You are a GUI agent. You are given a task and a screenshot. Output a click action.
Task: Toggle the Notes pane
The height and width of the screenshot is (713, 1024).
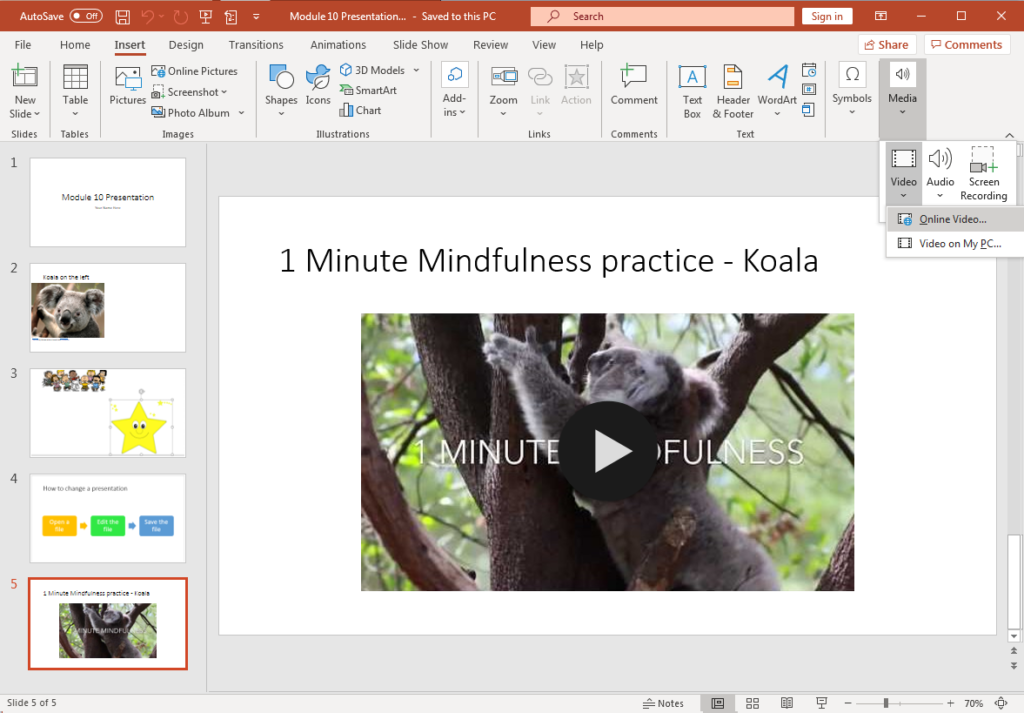click(x=662, y=702)
